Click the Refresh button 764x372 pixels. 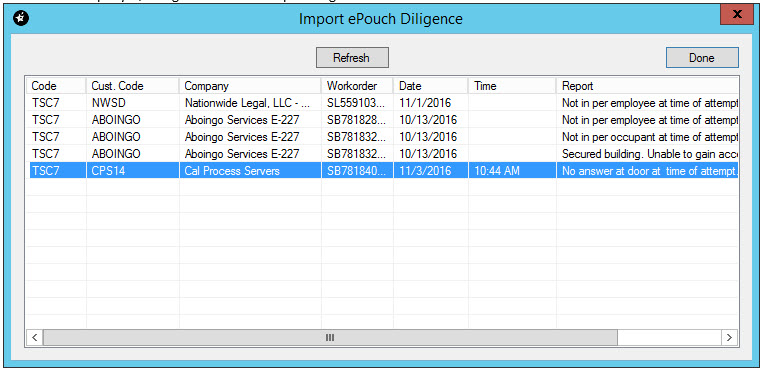point(352,58)
